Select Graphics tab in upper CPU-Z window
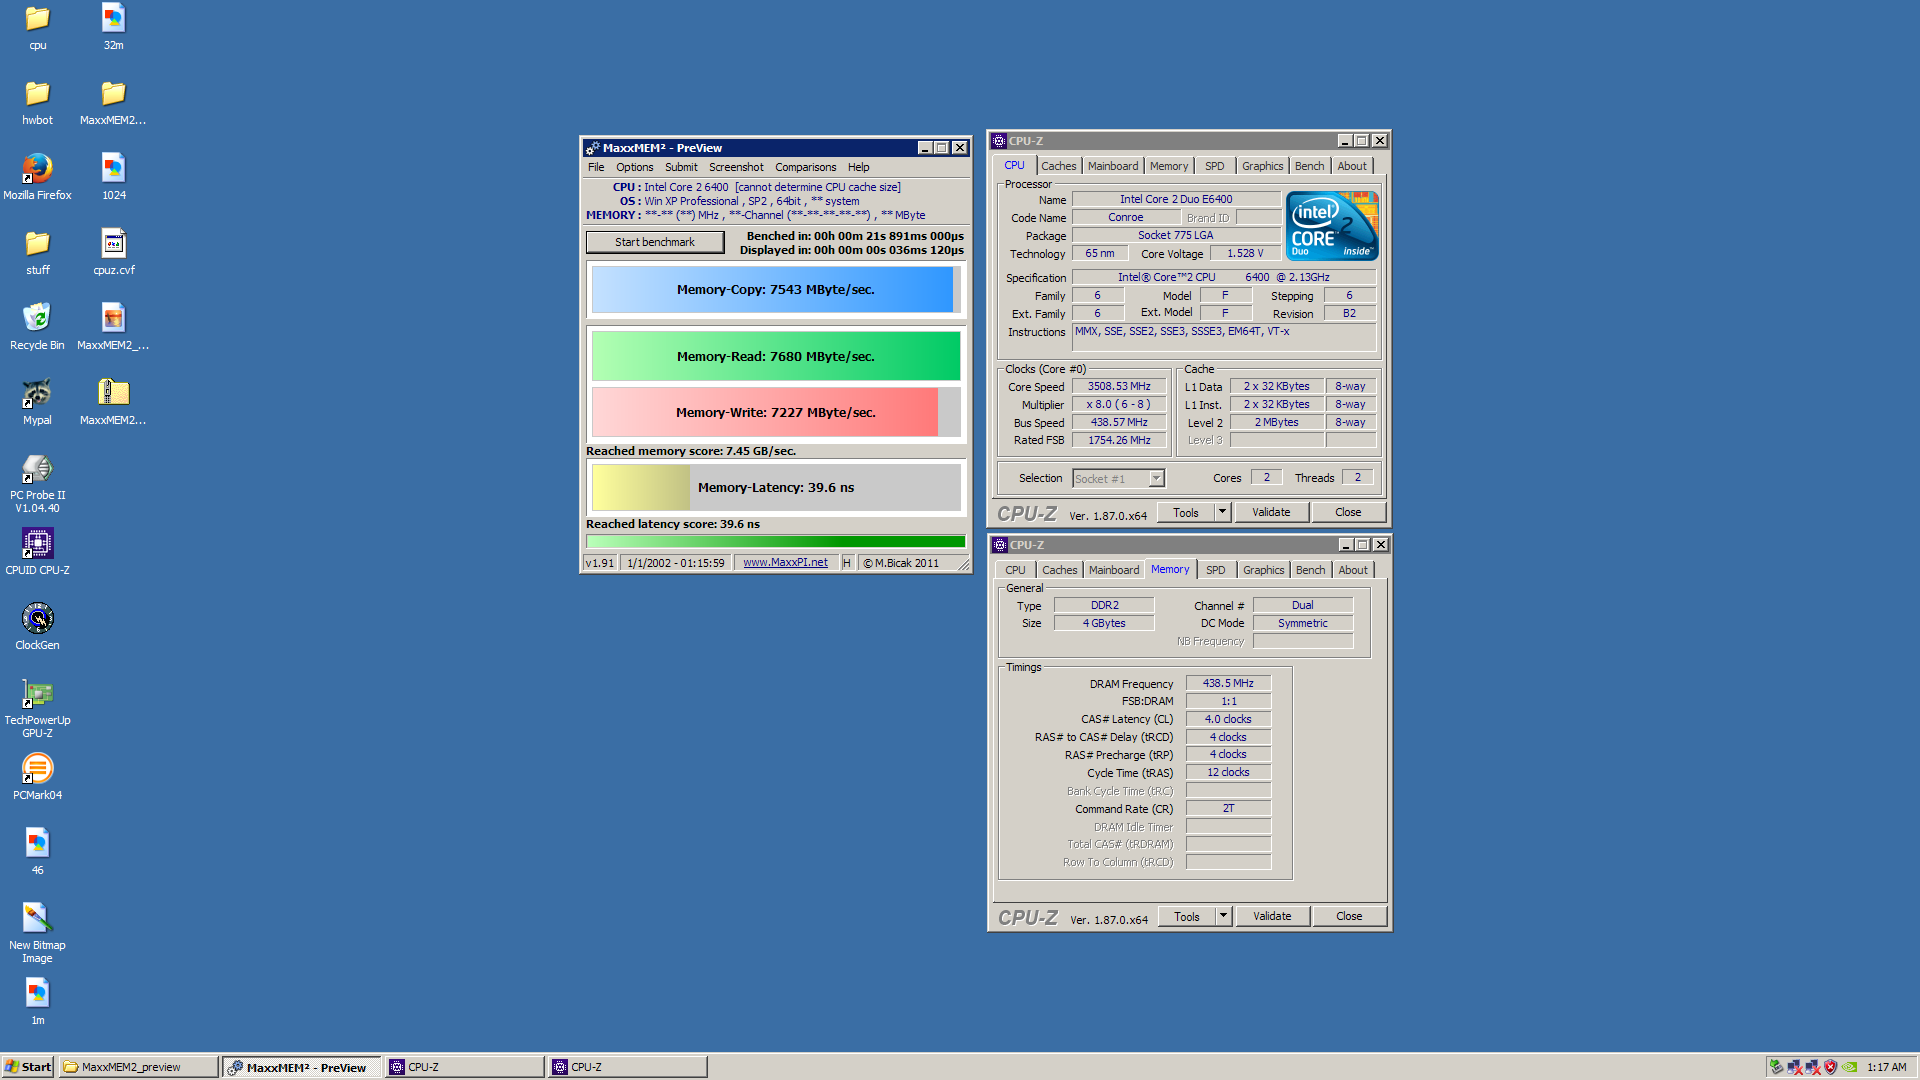 1262,166
